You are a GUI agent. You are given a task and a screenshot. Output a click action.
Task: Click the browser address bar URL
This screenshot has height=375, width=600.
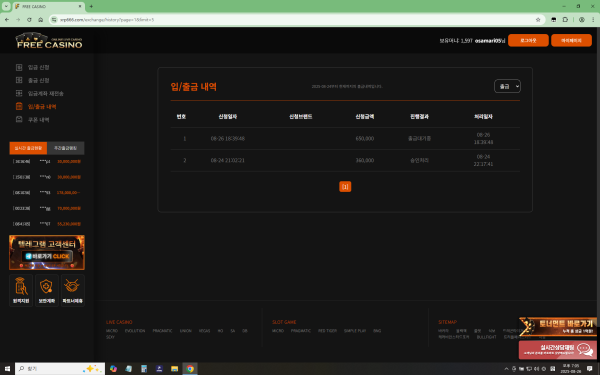tap(107, 20)
